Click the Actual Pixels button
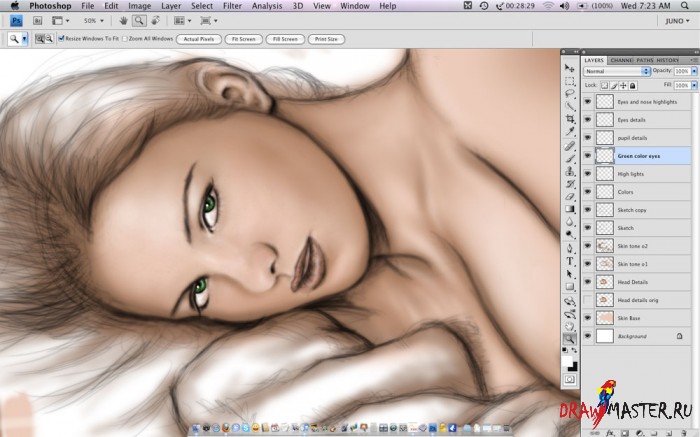Image resolution: width=700 pixels, height=437 pixels. [x=199, y=39]
